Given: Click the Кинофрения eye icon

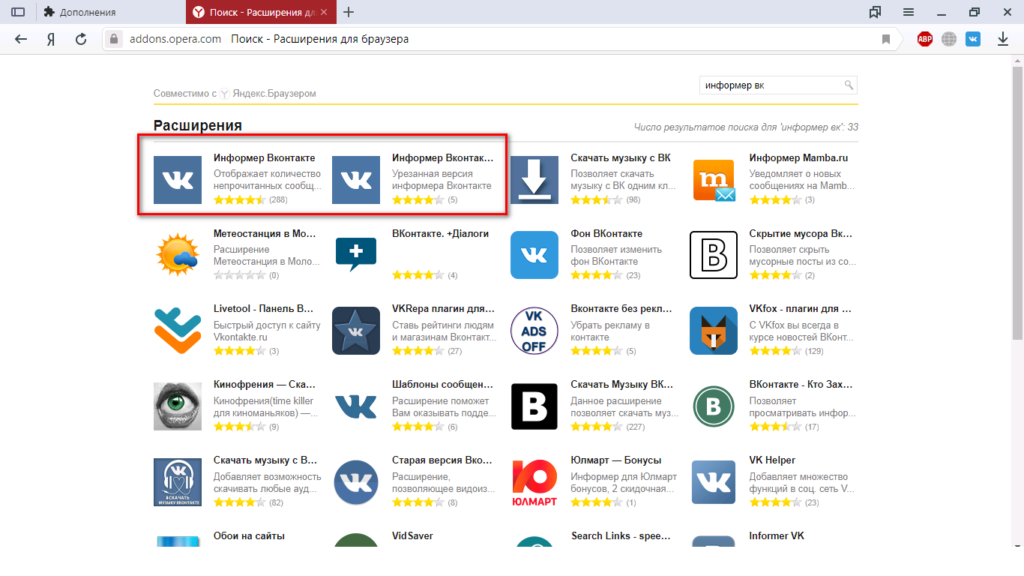Looking at the screenshot, I should pos(178,406).
